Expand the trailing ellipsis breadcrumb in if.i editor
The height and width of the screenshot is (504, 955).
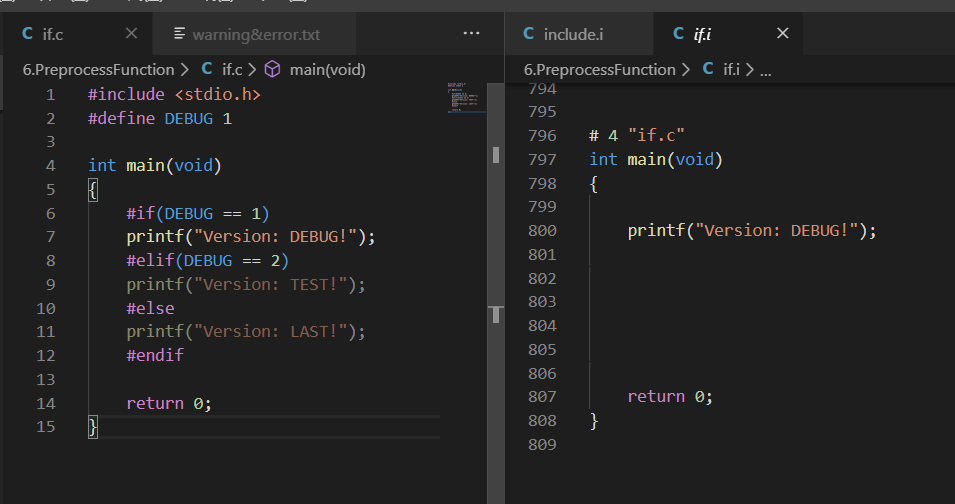(x=765, y=70)
